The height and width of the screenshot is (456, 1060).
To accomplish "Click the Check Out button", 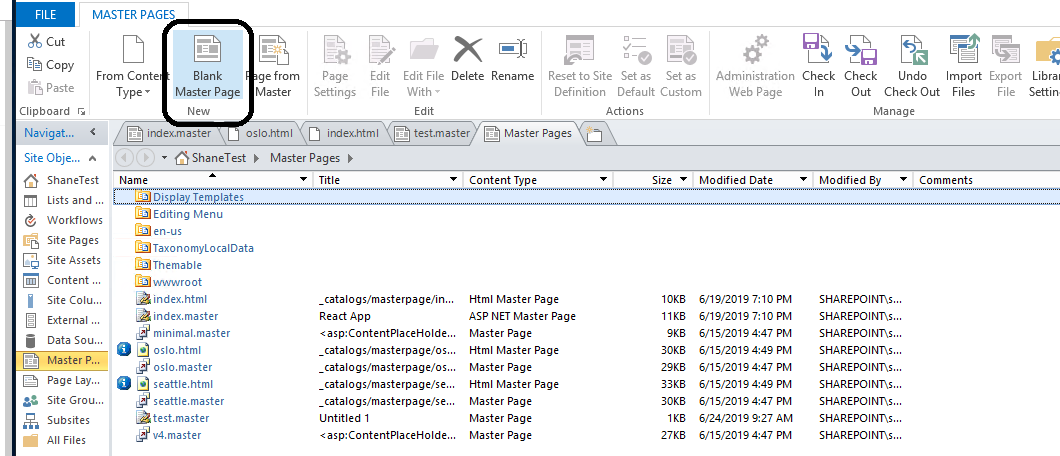I will point(861,66).
